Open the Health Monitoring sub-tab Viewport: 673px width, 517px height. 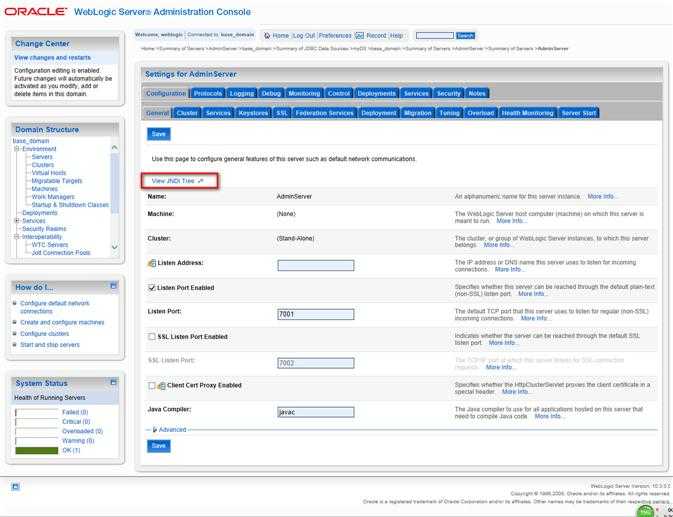(527, 113)
